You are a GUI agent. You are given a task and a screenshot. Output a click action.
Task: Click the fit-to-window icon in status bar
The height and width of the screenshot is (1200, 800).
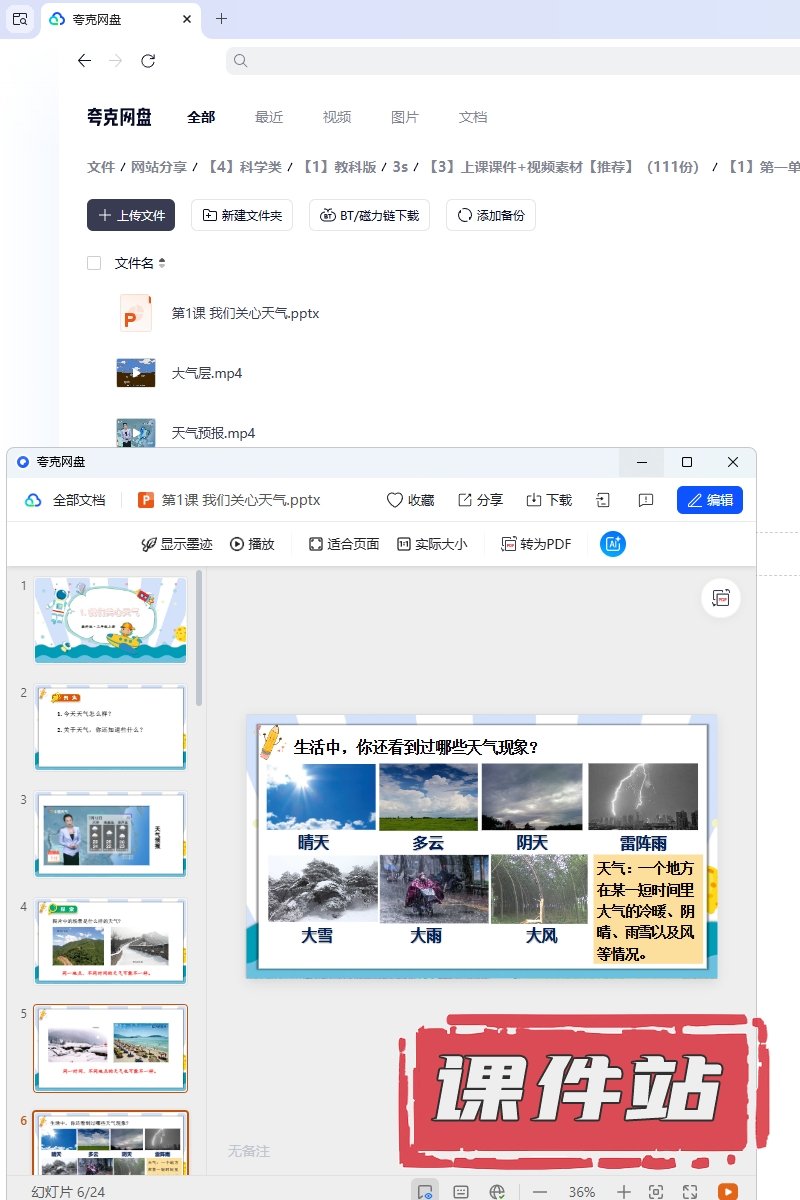pos(656,1191)
